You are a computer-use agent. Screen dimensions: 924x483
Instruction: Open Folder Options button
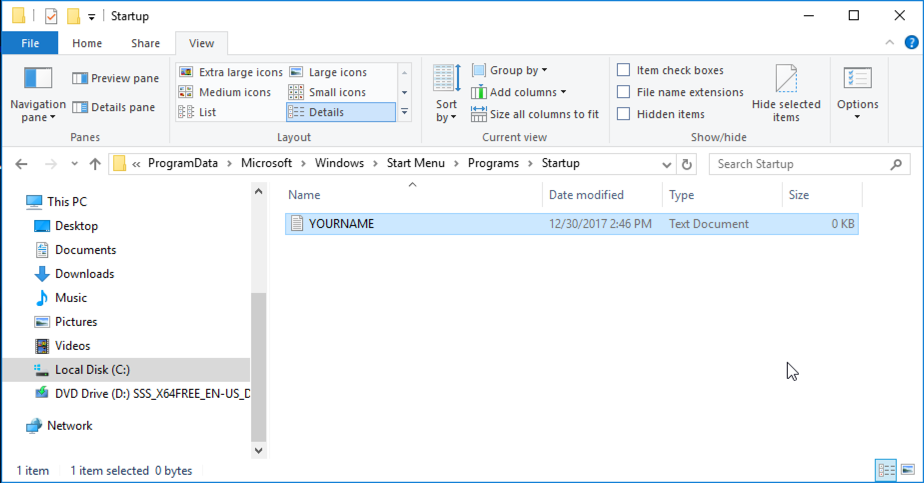857,94
